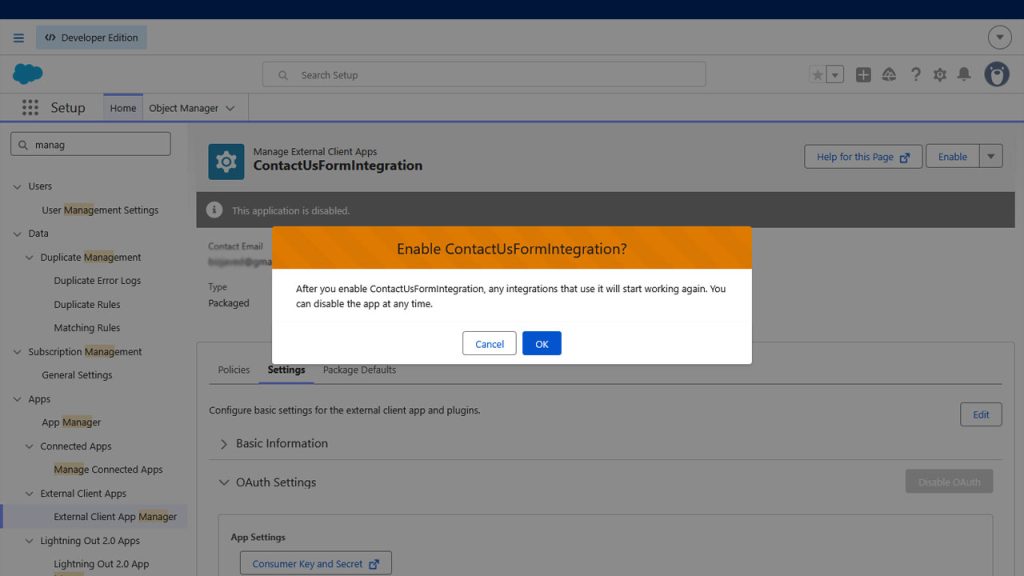This screenshot has width=1024, height=576.
Task: Open the Trailhead guidance icon
Action: click(889, 74)
